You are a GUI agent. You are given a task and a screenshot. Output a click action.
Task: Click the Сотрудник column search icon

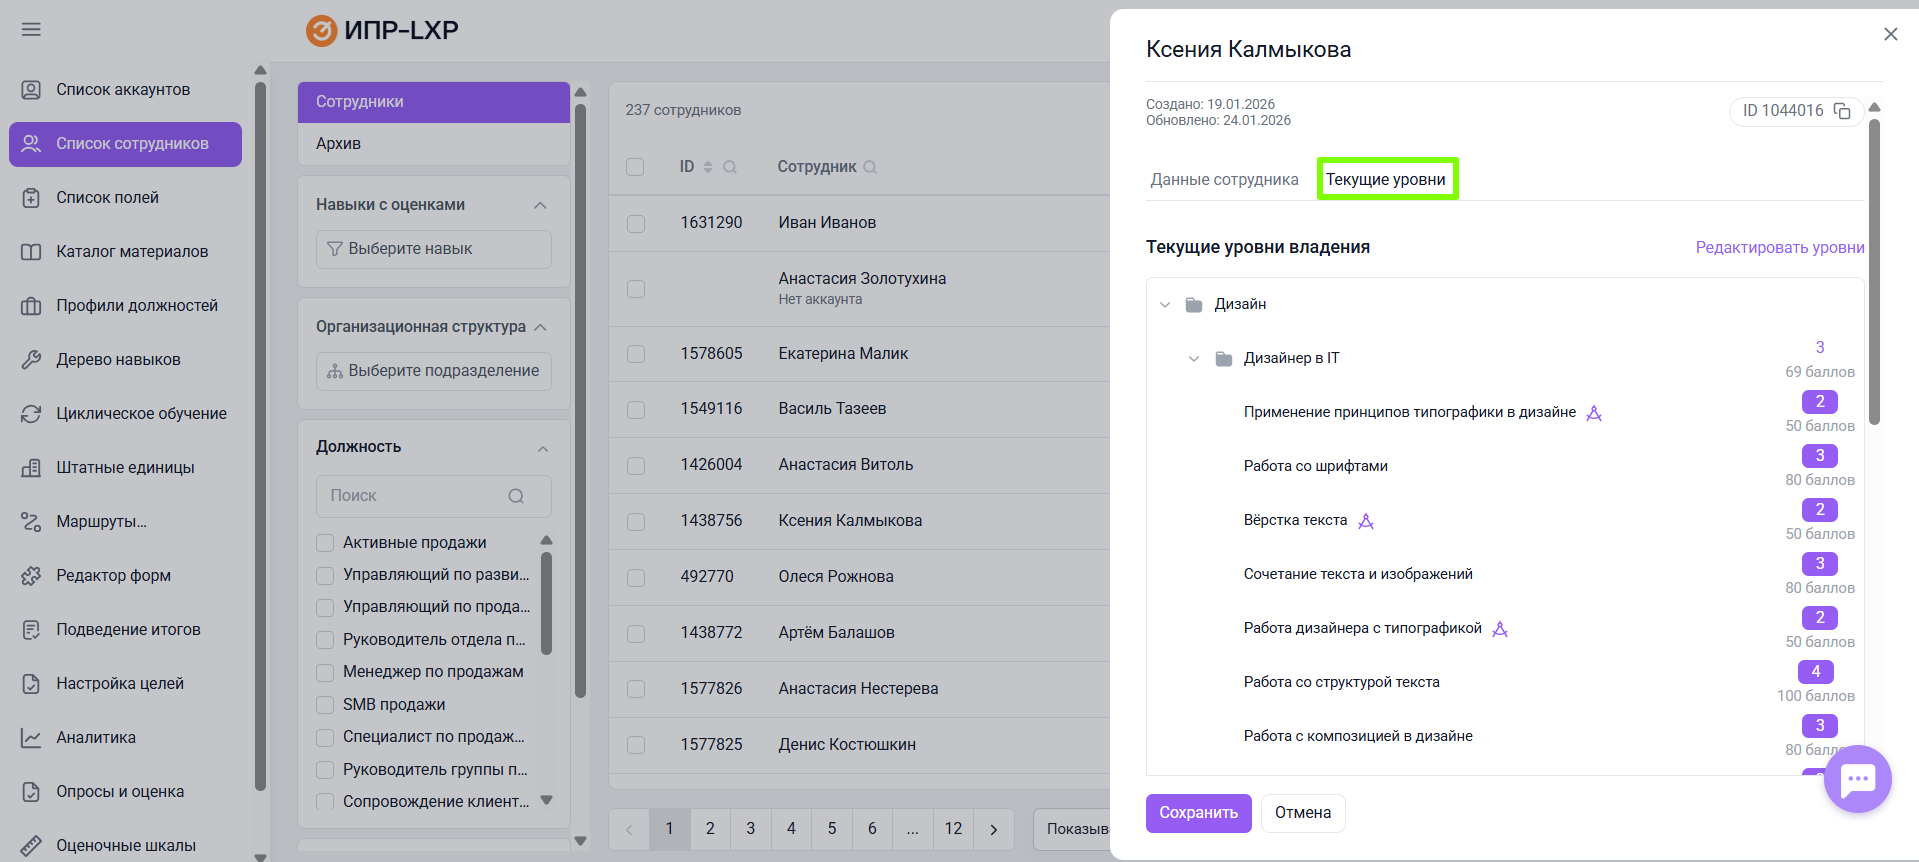870,167
